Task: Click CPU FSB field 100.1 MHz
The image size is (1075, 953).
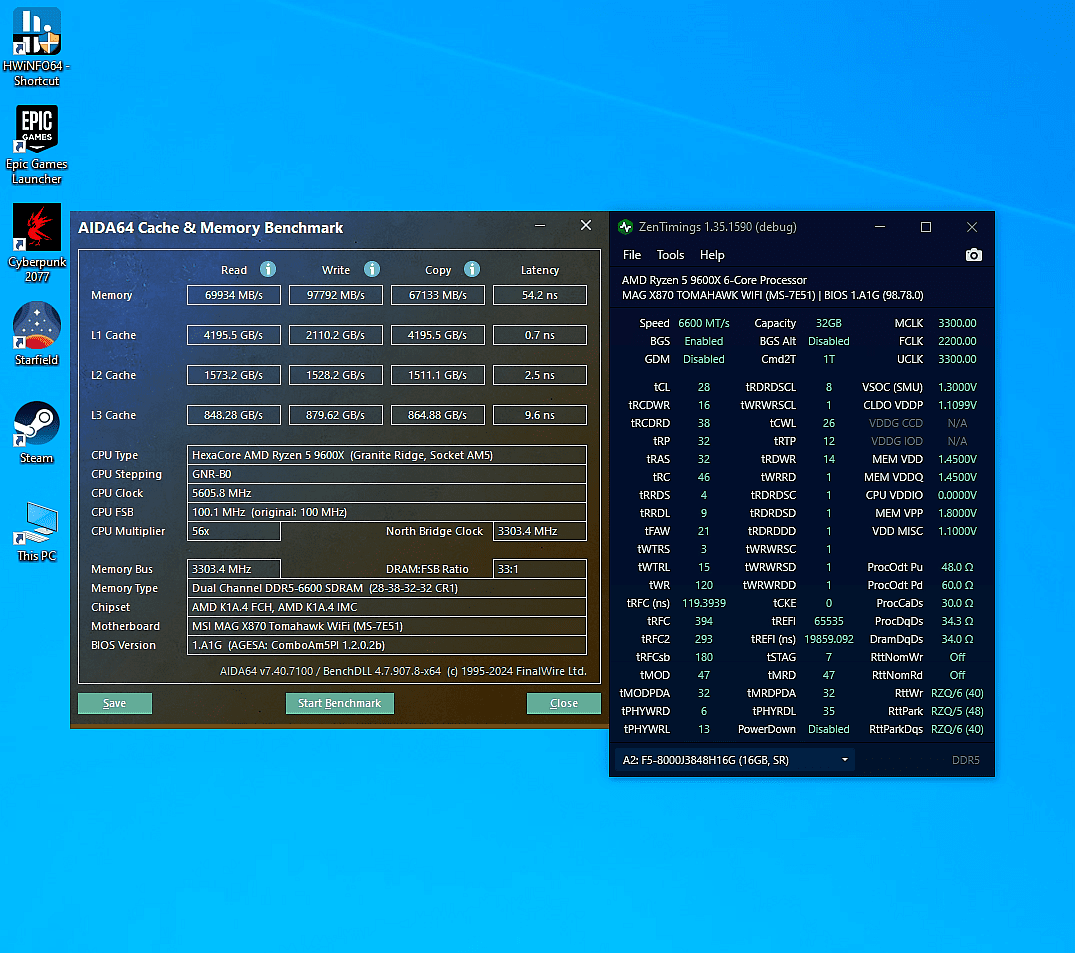Action: (387, 512)
